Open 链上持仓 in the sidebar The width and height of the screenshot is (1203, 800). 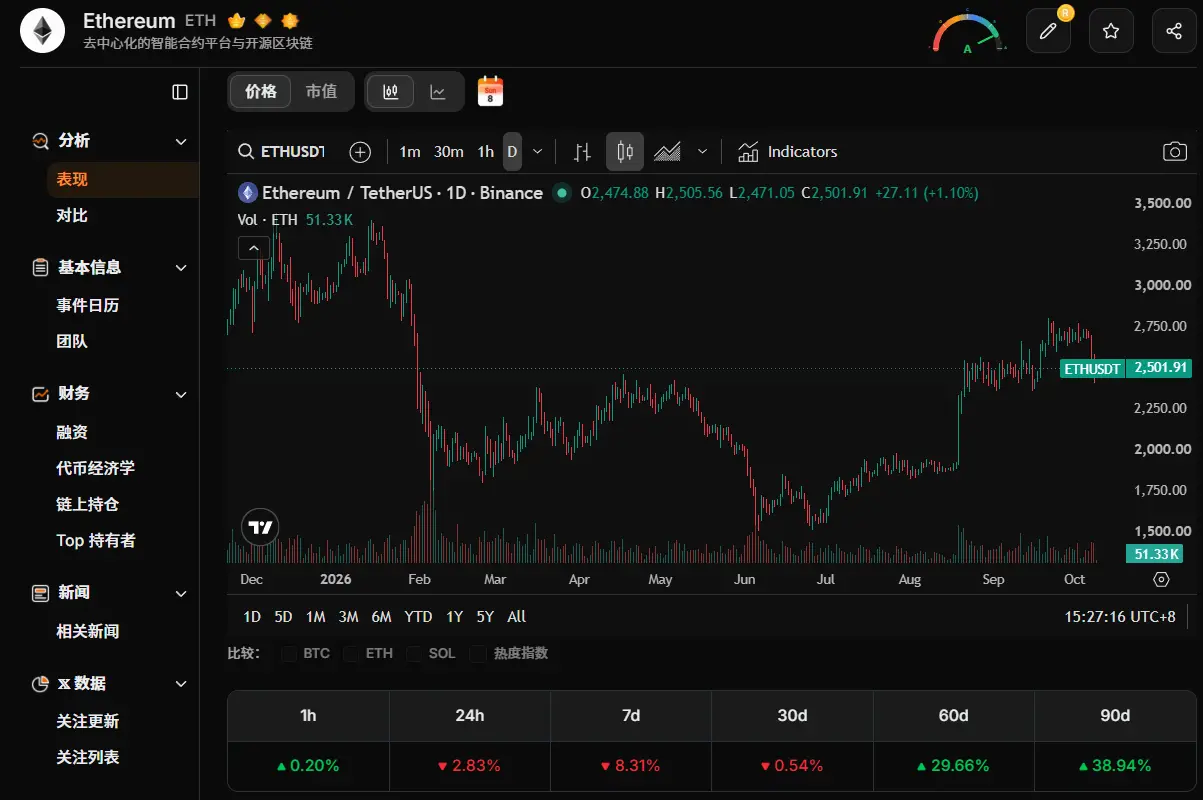click(88, 504)
